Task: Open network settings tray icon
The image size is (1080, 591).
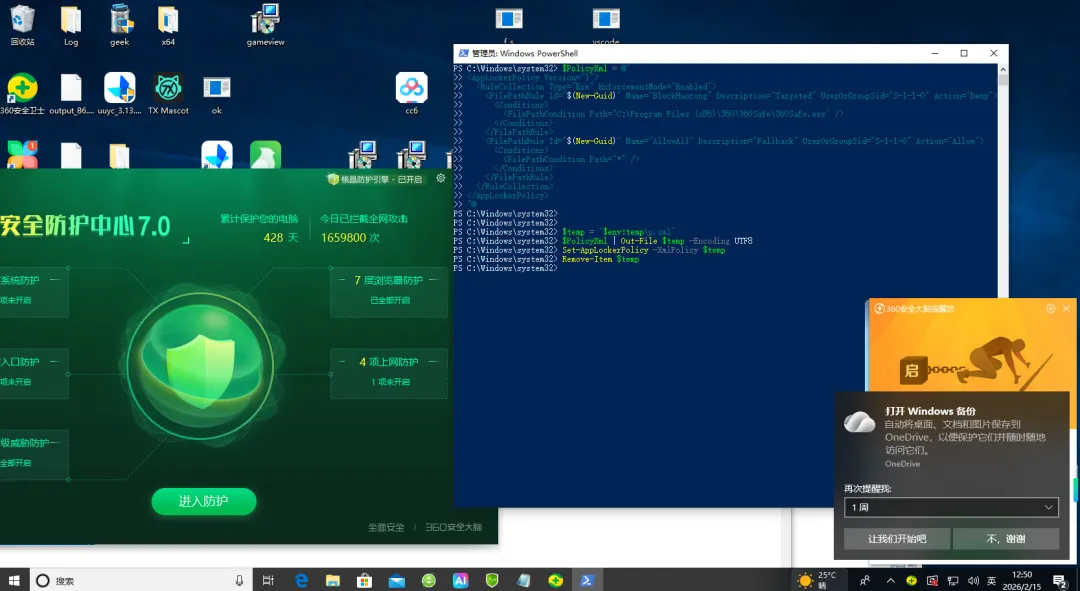Action: 953,581
